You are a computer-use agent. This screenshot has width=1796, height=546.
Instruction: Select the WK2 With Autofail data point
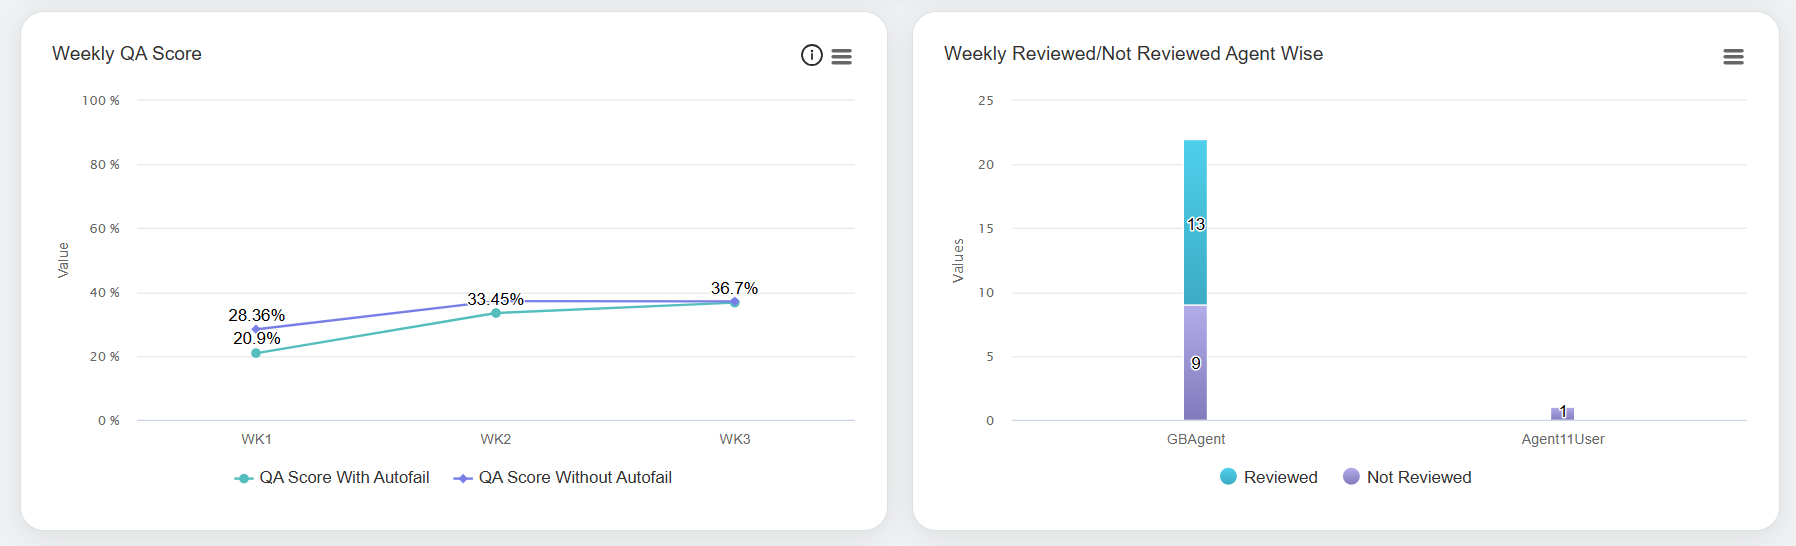496,313
